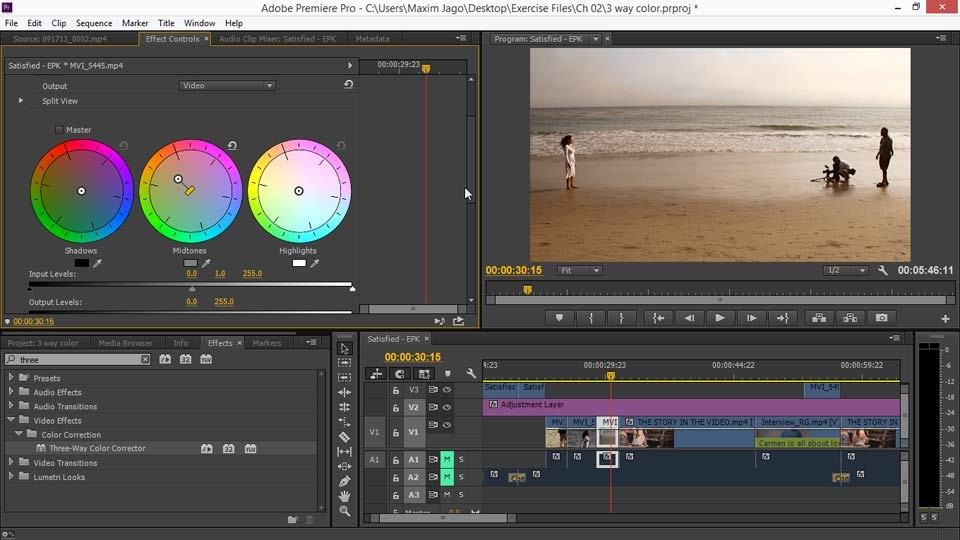Click the Extract button in Program monitor
960x540 pixels.
[850, 318]
